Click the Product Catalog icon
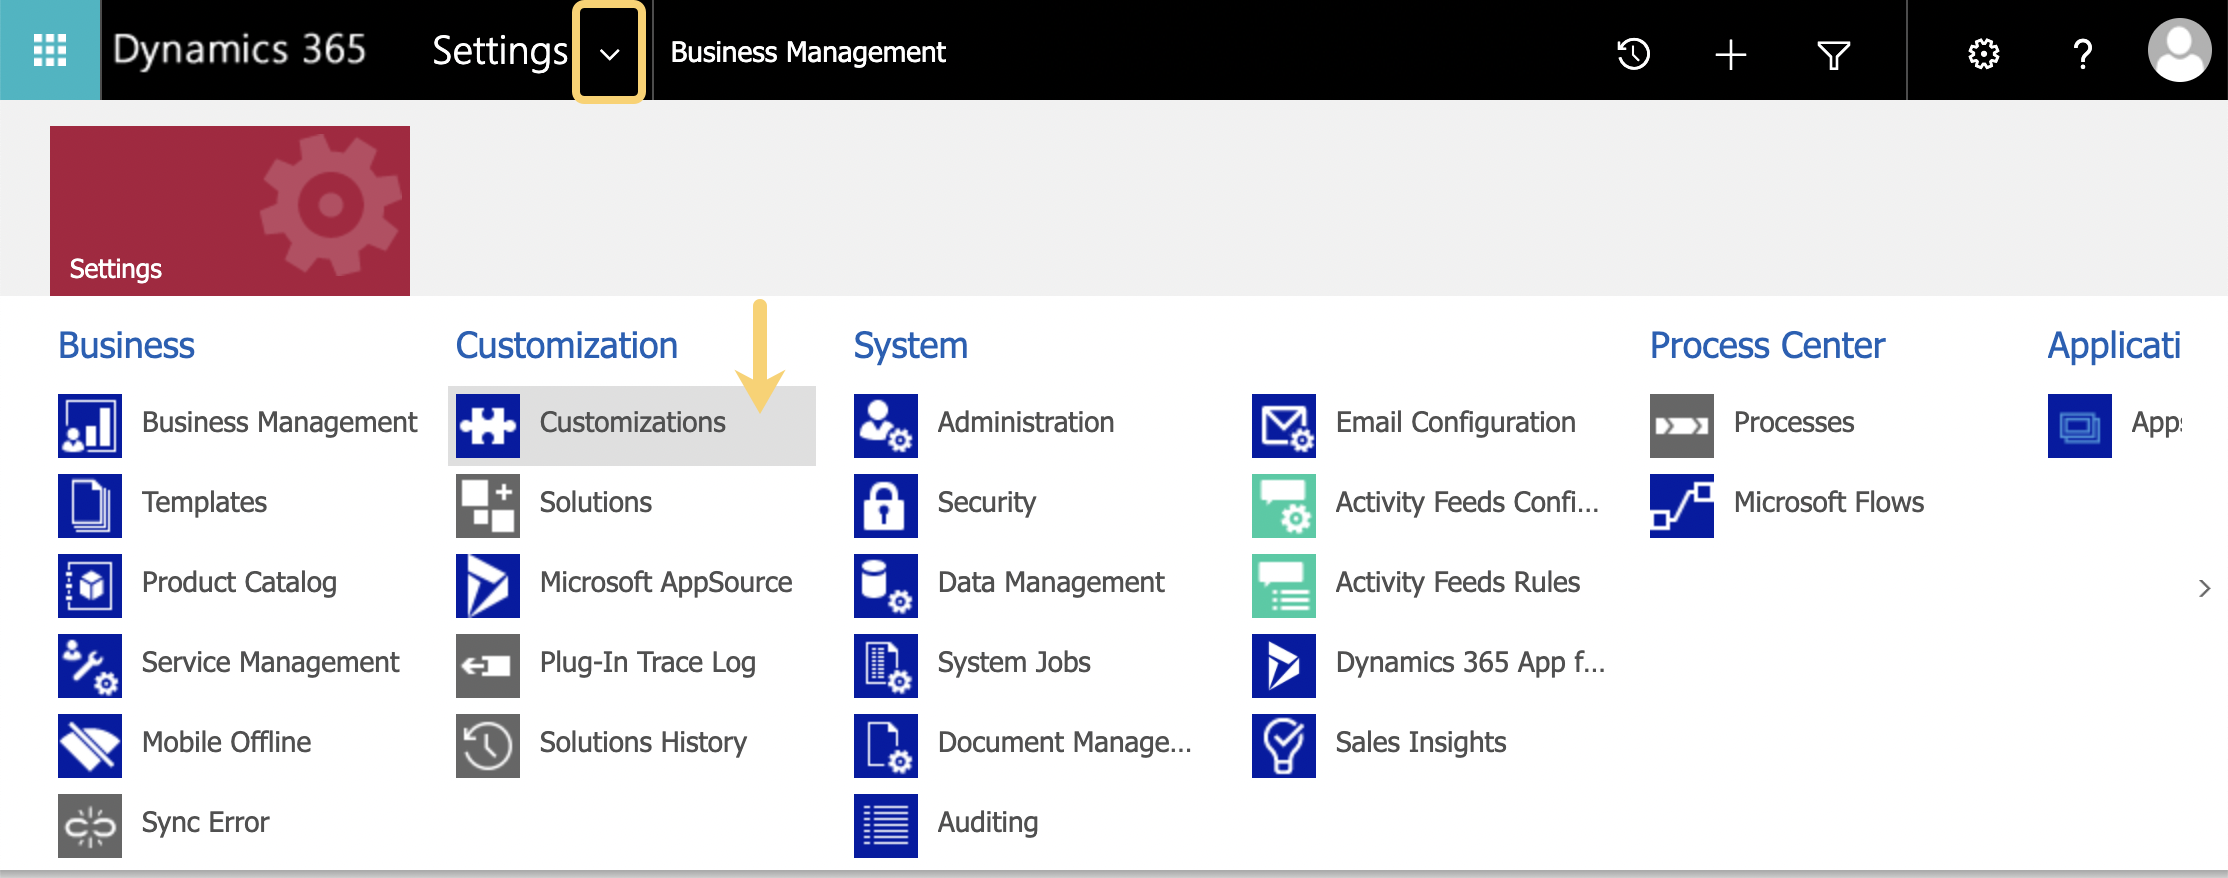 [x=90, y=586]
